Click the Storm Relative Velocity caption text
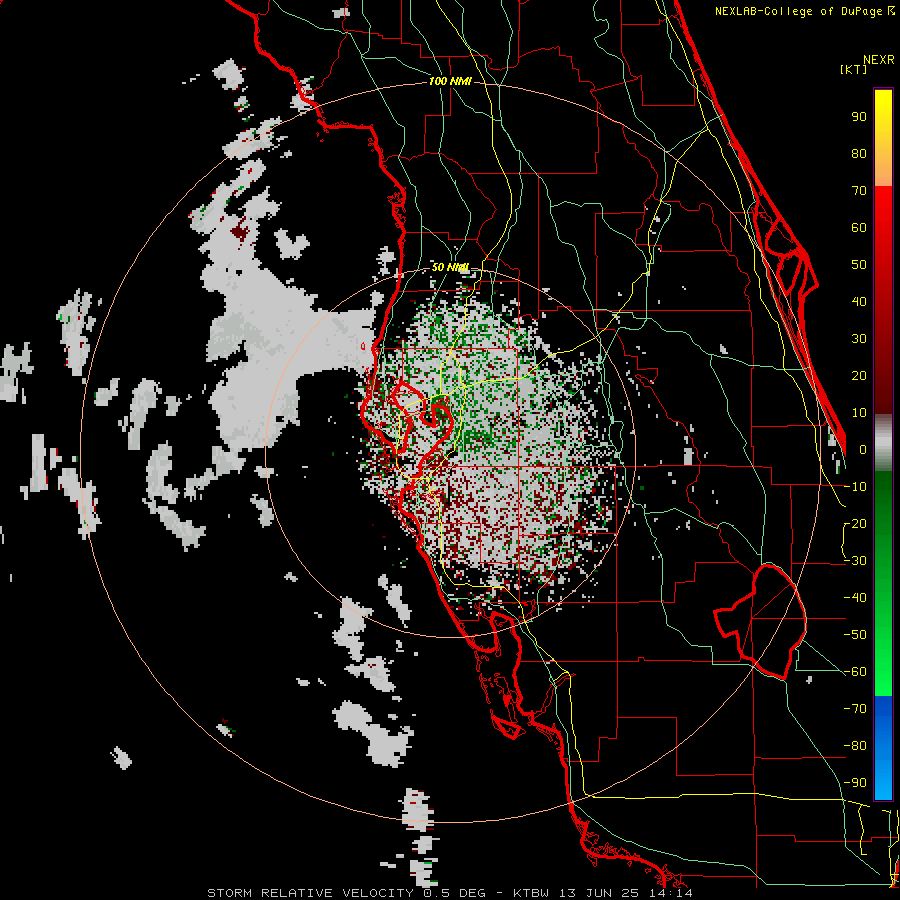The width and height of the screenshot is (900, 900). (449, 893)
